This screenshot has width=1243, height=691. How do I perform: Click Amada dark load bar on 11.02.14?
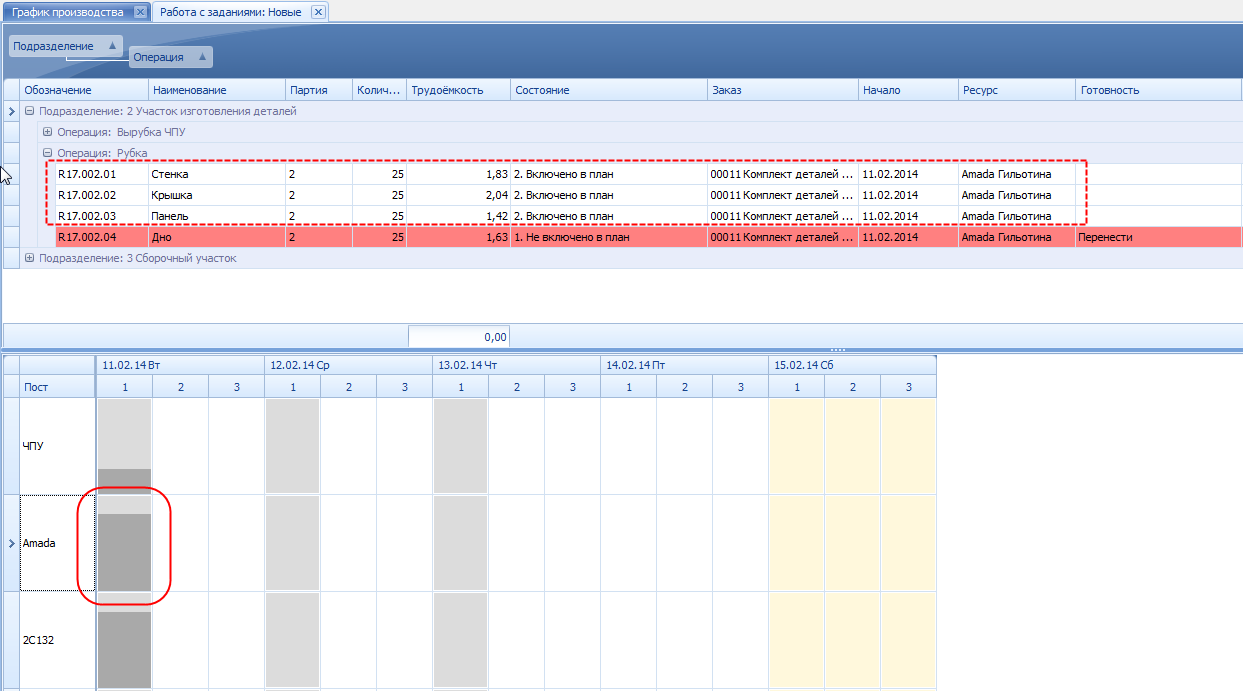pyautogui.click(x=125, y=552)
